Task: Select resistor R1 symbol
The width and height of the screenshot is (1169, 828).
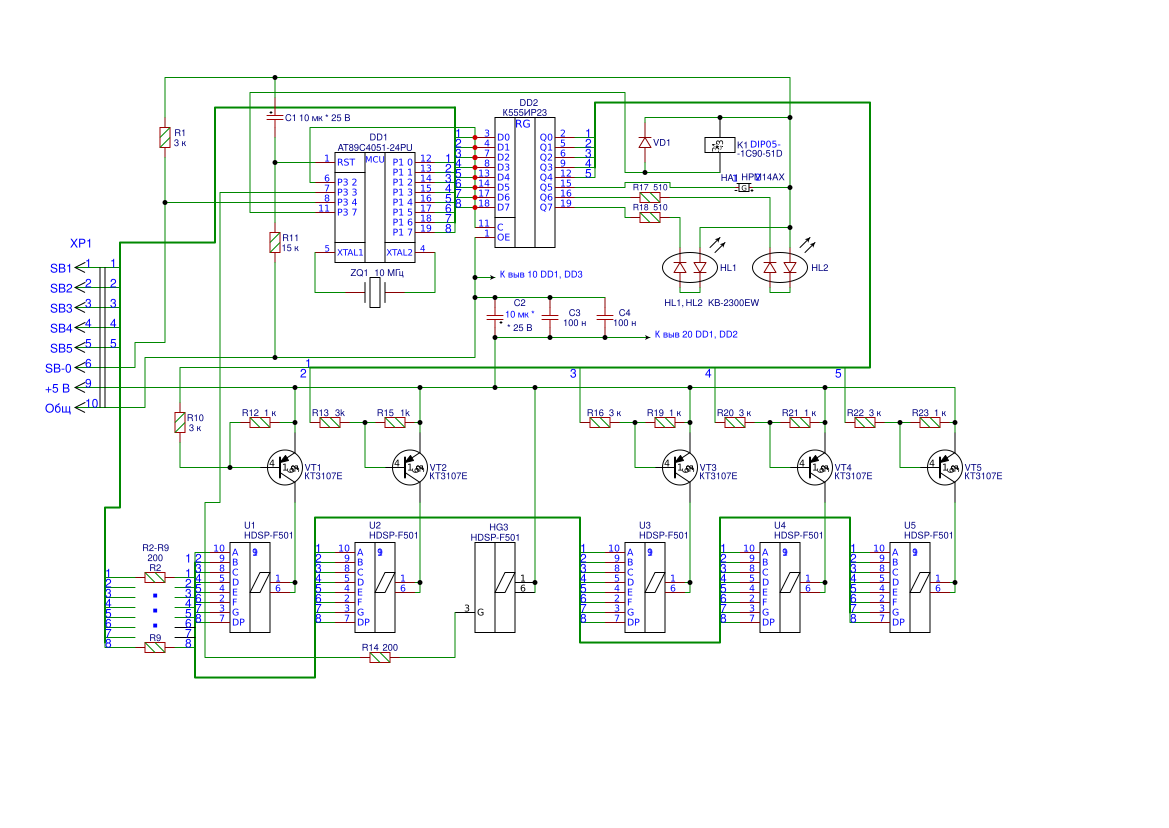Action: click(166, 137)
